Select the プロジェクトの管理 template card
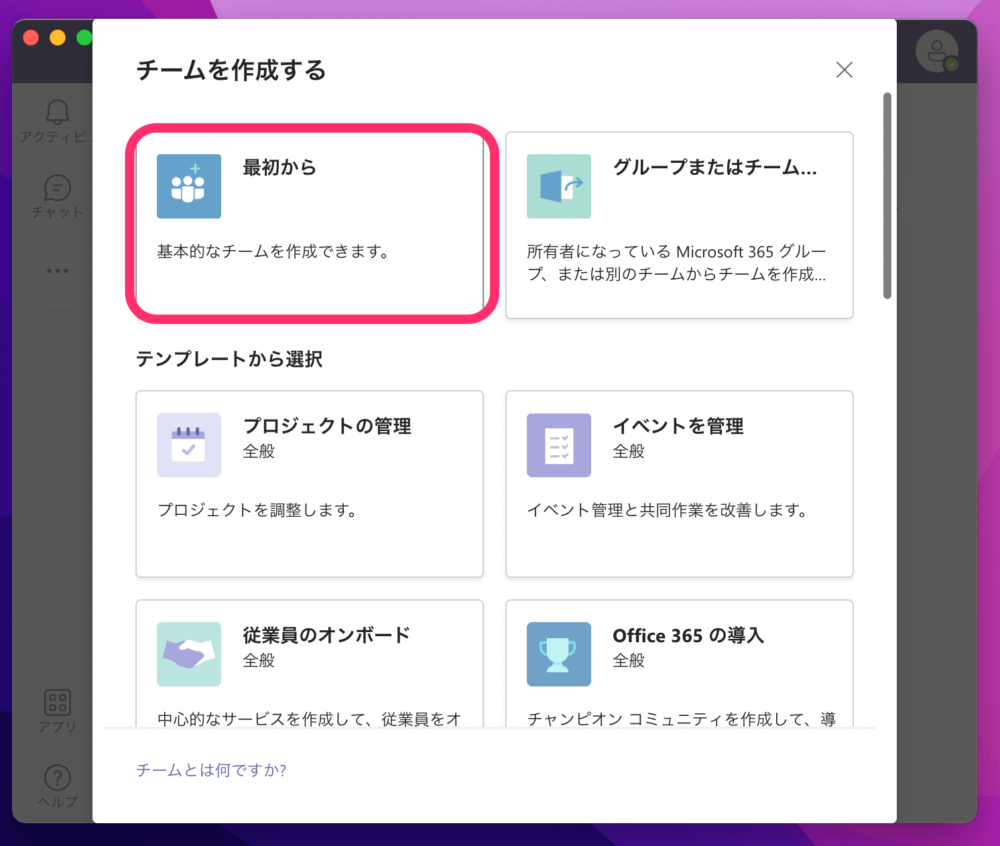The height and width of the screenshot is (846, 1000). click(310, 484)
